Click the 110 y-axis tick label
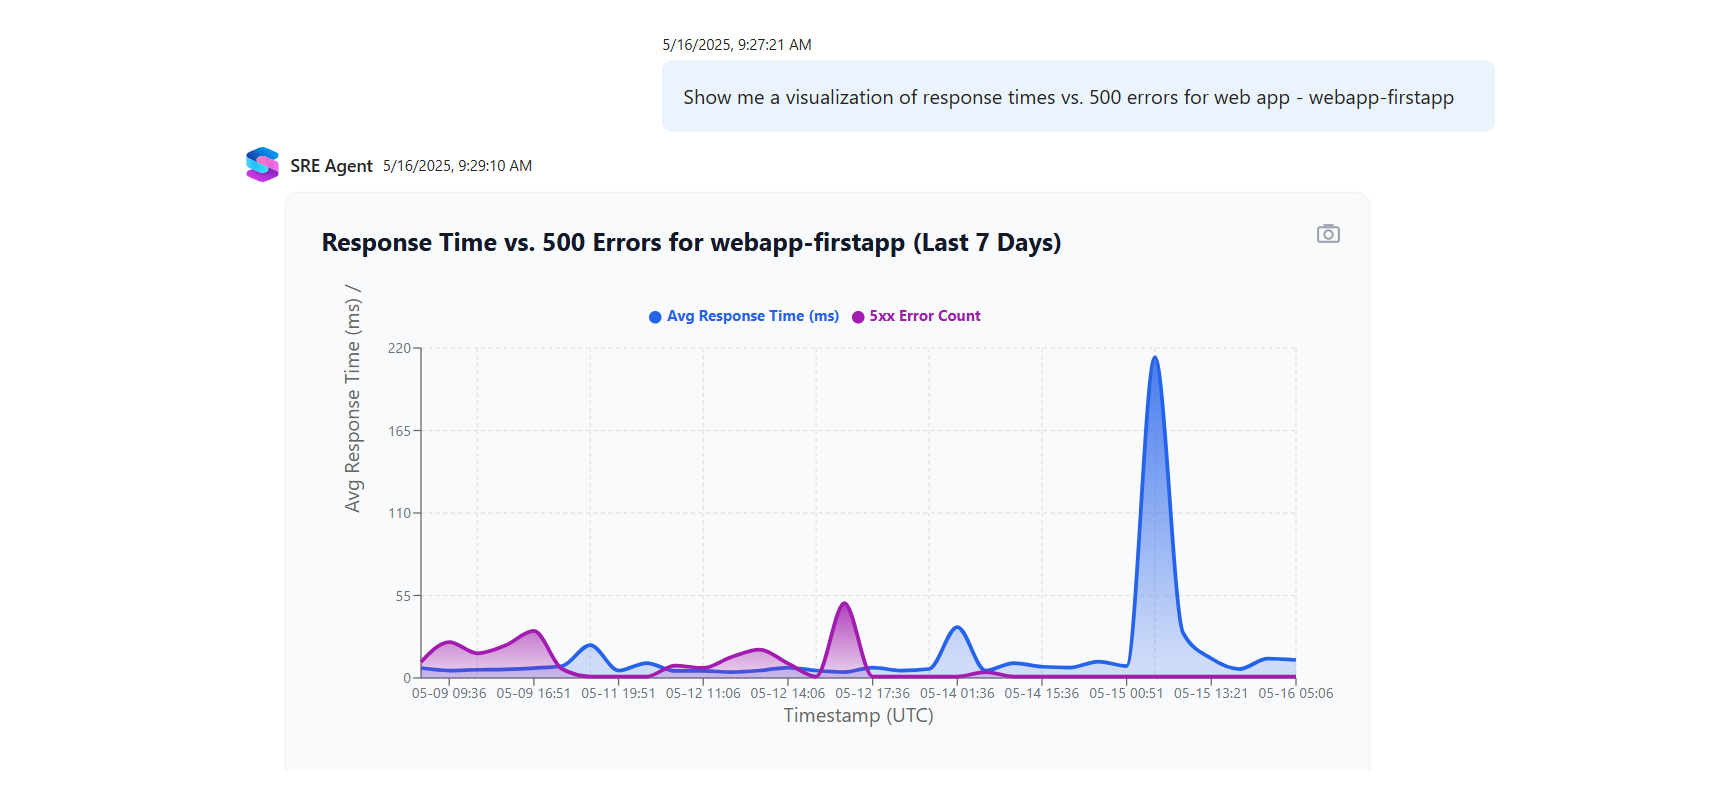1714x790 pixels. 399,513
